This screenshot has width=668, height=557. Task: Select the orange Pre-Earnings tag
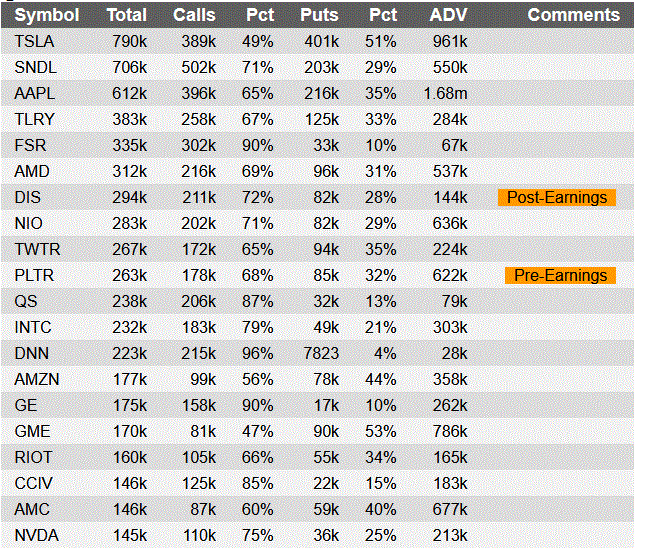[x=559, y=275]
